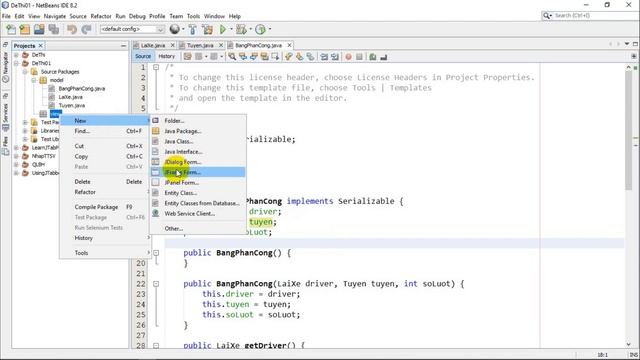Collapse the model package node

pos(34,80)
